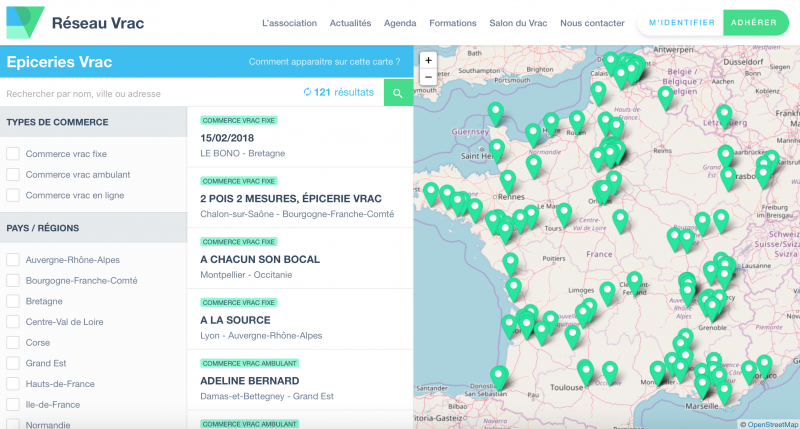Viewport: 800px width, 429px height.
Task: Click the Réseau Vrac logo icon
Action: point(25,22)
